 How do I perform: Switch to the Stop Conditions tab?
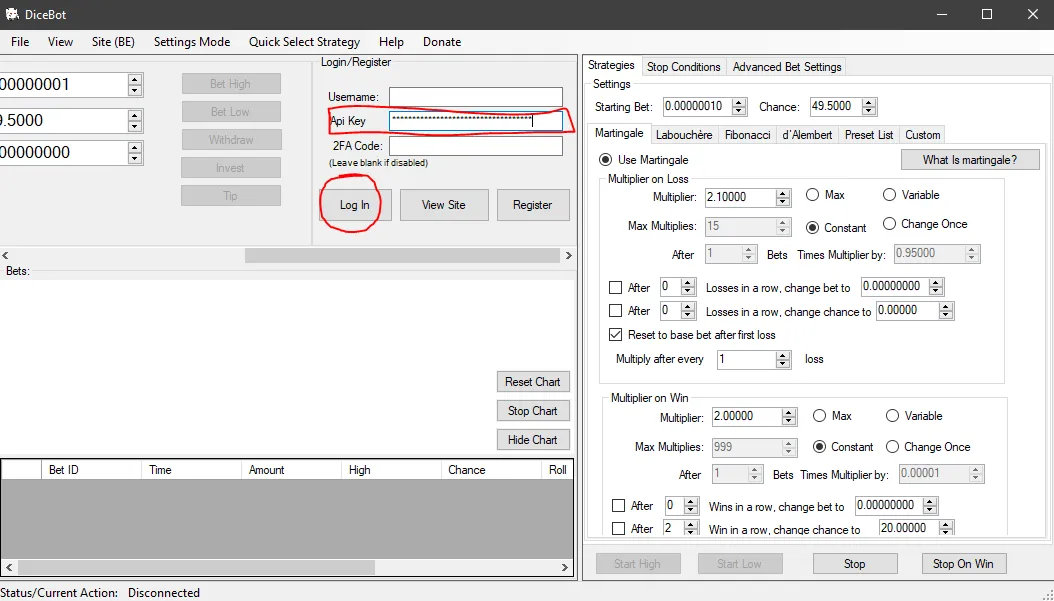684,67
